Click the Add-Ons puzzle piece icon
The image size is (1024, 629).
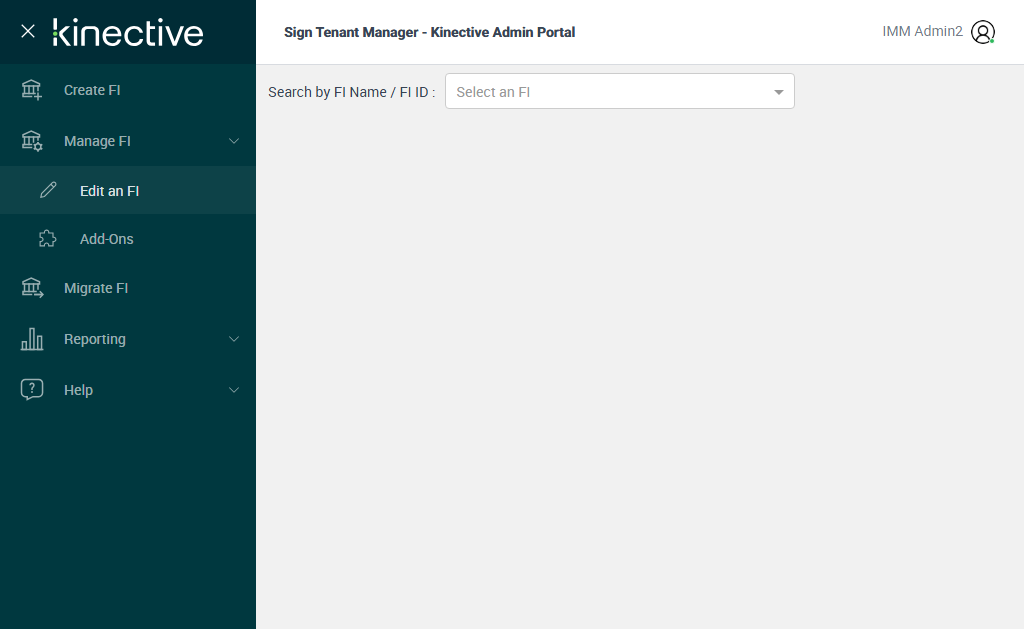(x=48, y=238)
